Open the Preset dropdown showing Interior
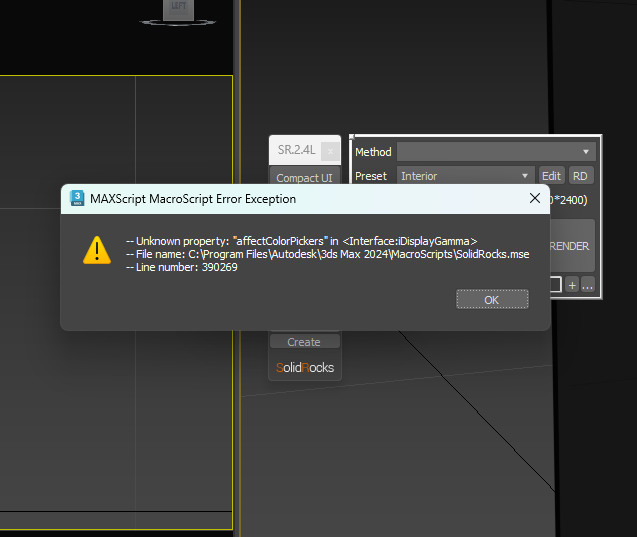637x537 pixels. [x=466, y=176]
